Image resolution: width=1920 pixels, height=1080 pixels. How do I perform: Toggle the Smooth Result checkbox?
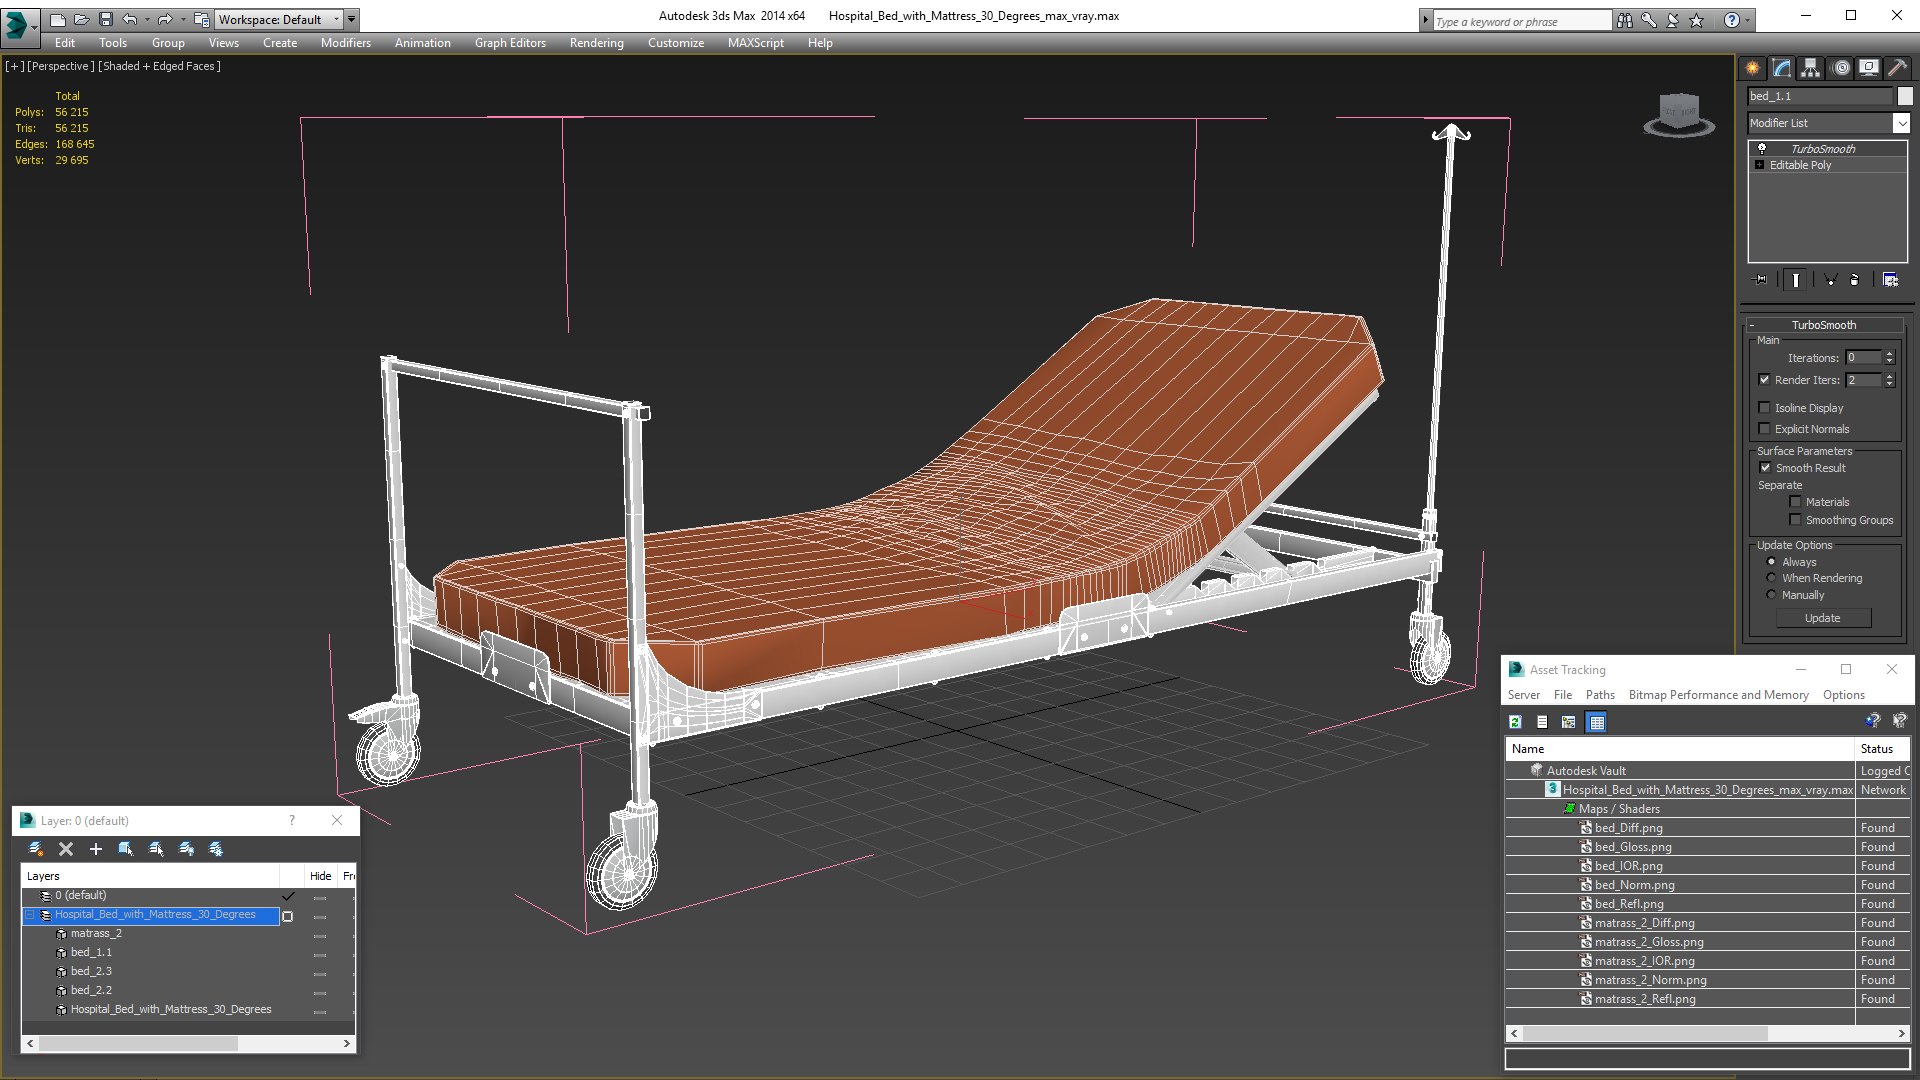(1765, 468)
